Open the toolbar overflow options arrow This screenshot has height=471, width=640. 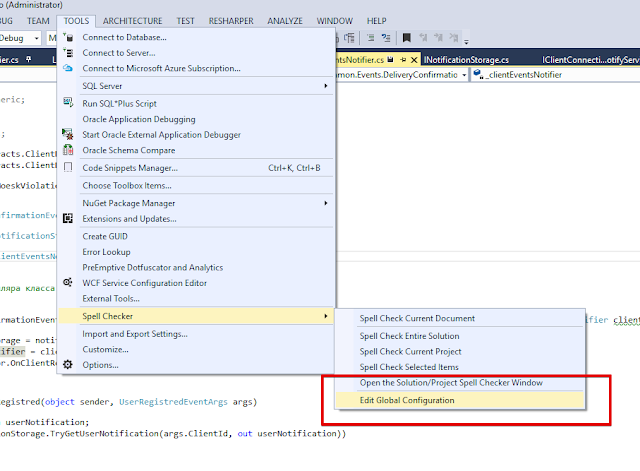click(x=466, y=41)
